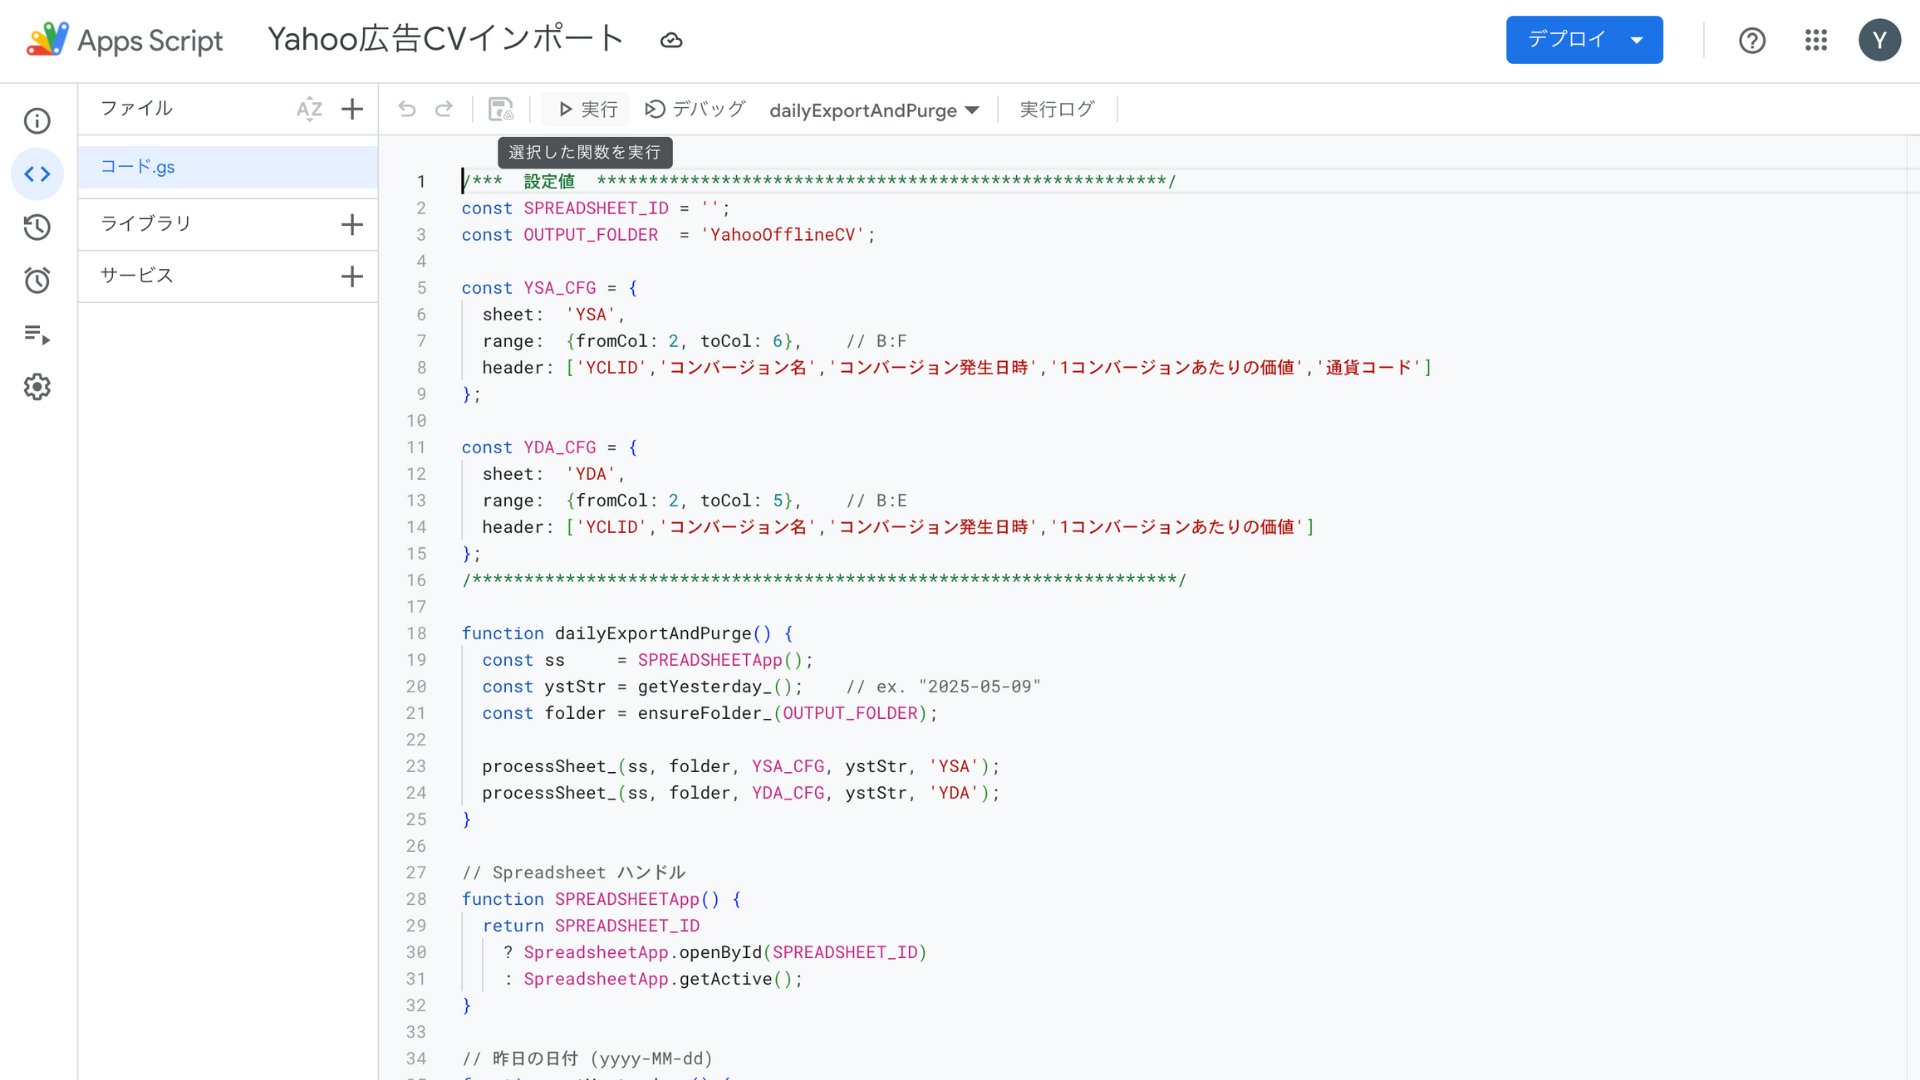Click ensureFolder_ call on line 21
1920x1080 pixels.
[x=705, y=714]
